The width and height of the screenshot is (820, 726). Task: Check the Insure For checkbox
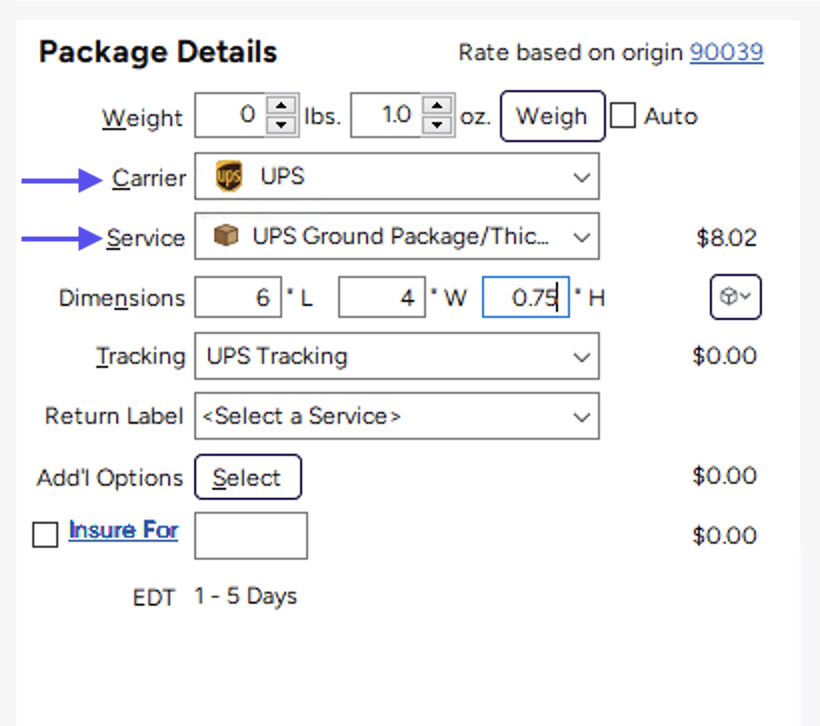click(45, 535)
